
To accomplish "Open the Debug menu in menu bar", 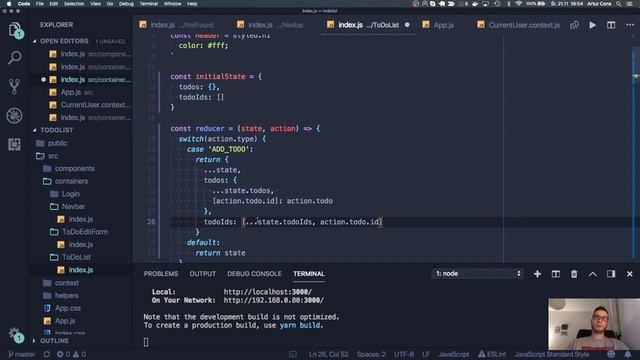I will coord(126,4).
